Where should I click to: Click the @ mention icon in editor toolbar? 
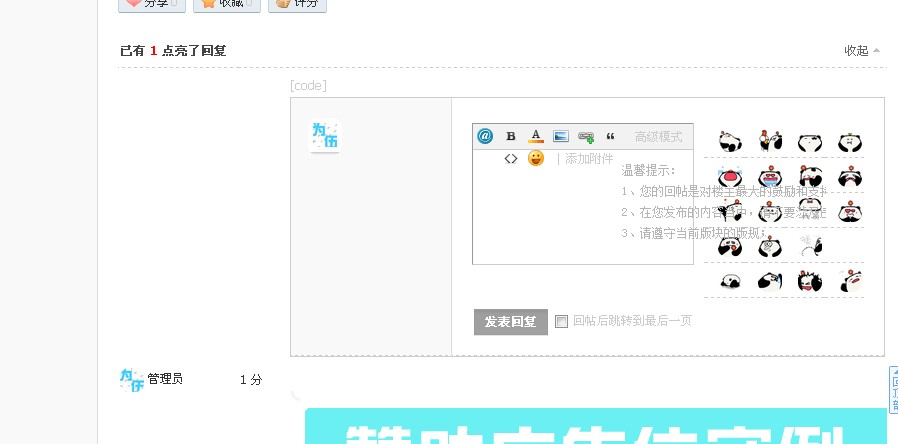coord(485,136)
